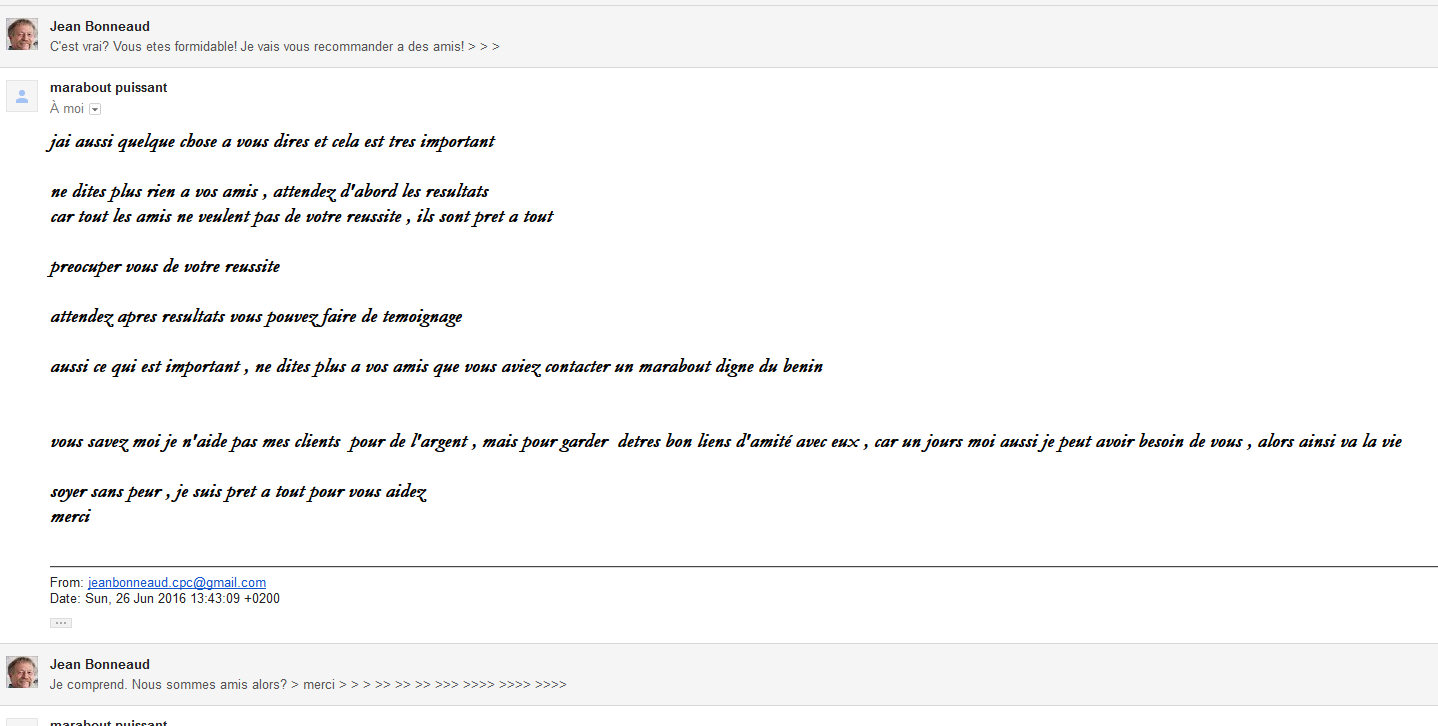Click the "Jean Bonneaud" name above "Je comprend"
1438x726 pixels.
100,664
